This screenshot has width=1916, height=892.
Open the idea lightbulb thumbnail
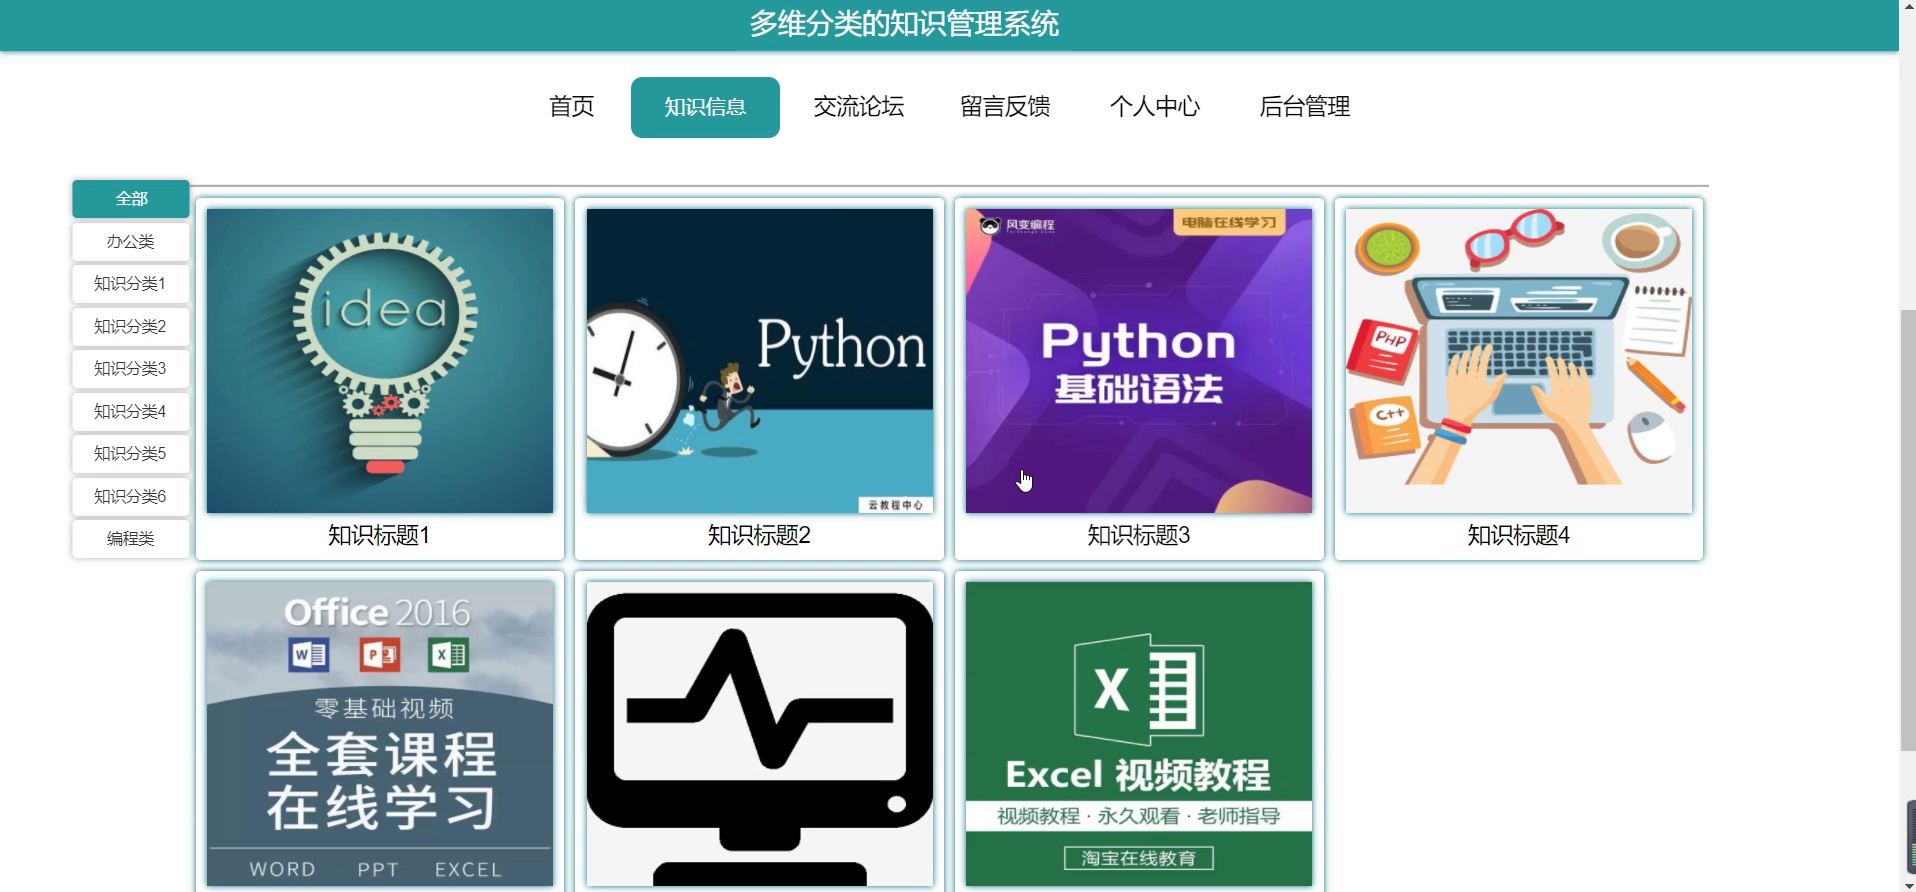[x=380, y=361]
